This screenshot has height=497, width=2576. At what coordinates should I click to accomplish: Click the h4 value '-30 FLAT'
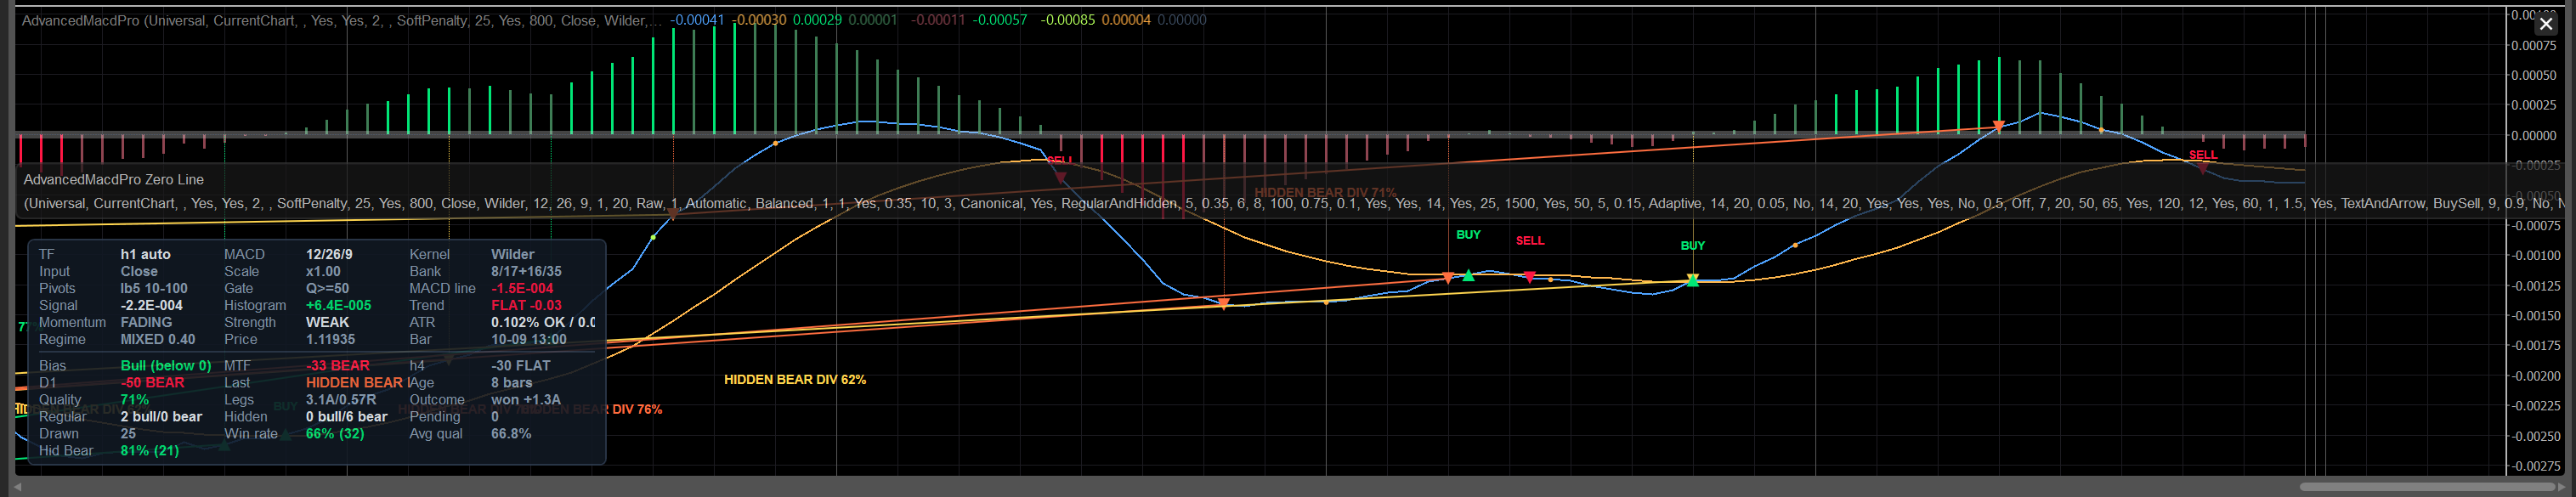(521, 366)
